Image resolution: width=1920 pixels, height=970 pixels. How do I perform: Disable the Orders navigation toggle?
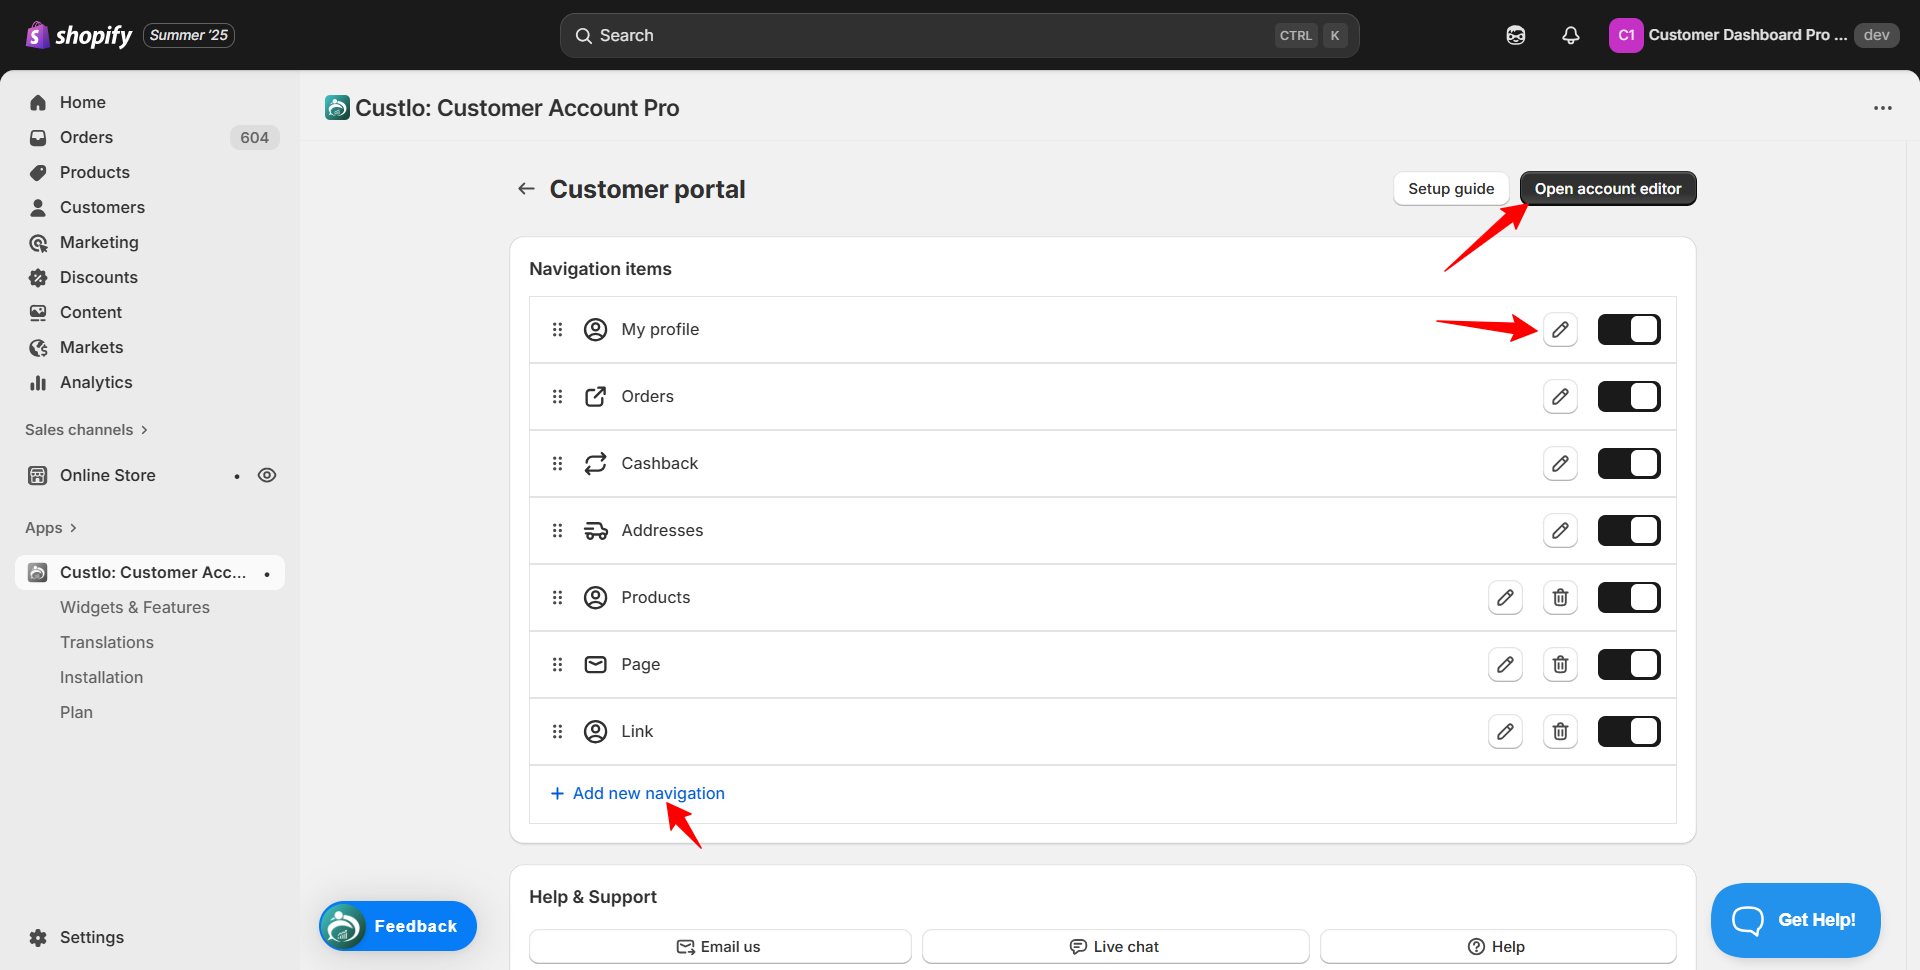point(1629,396)
